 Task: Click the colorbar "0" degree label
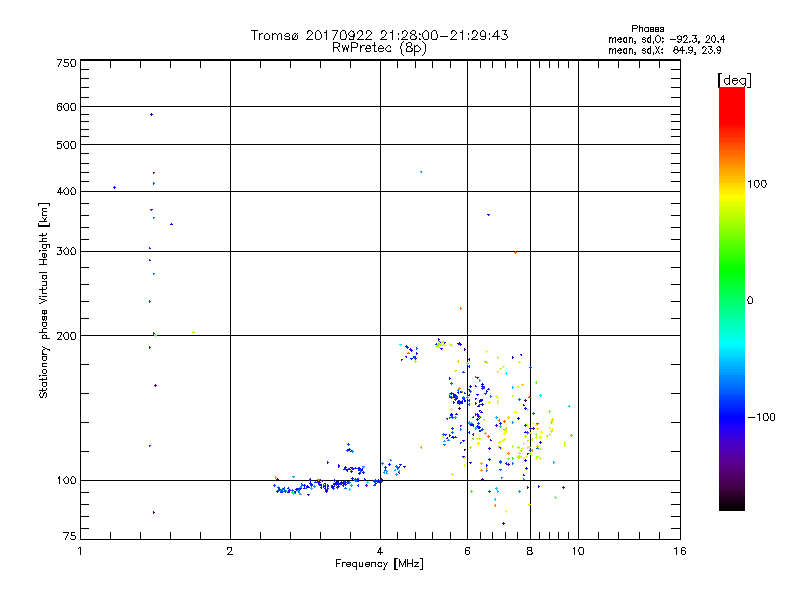click(750, 301)
